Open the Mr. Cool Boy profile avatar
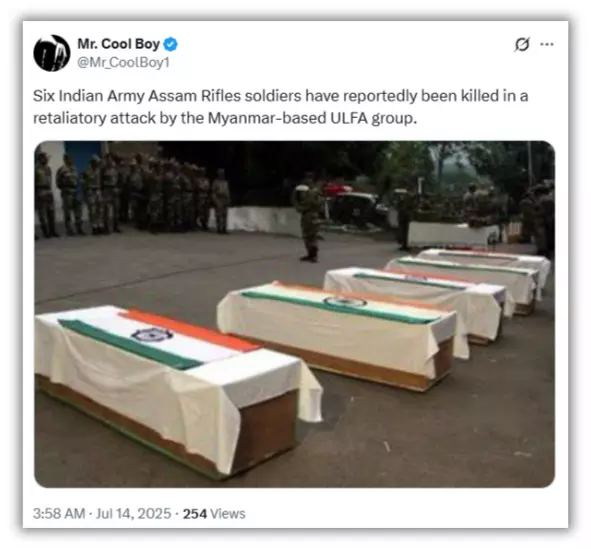591x549 pixels. (x=52, y=53)
